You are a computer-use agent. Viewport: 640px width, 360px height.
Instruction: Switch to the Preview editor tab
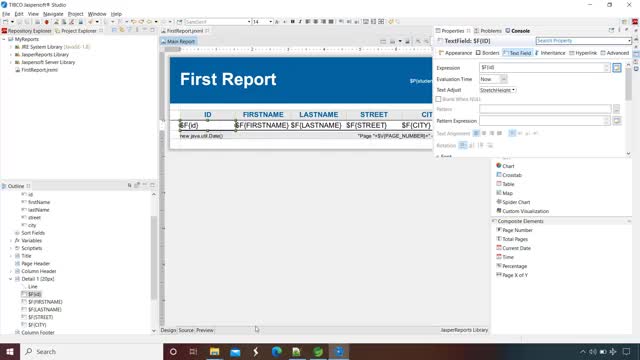click(x=205, y=330)
